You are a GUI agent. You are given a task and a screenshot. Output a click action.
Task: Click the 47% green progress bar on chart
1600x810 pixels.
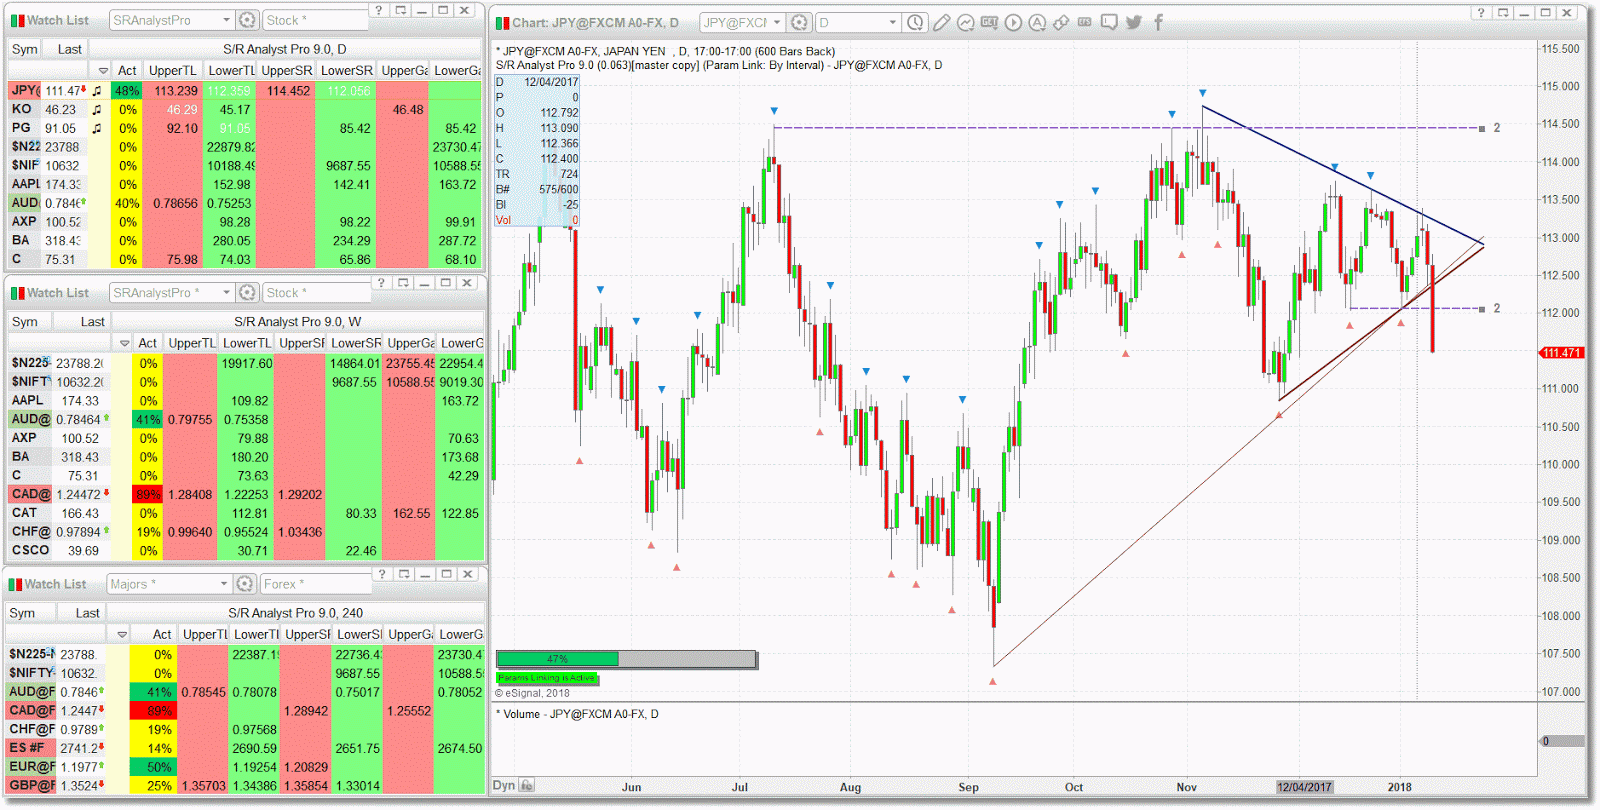(557, 659)
